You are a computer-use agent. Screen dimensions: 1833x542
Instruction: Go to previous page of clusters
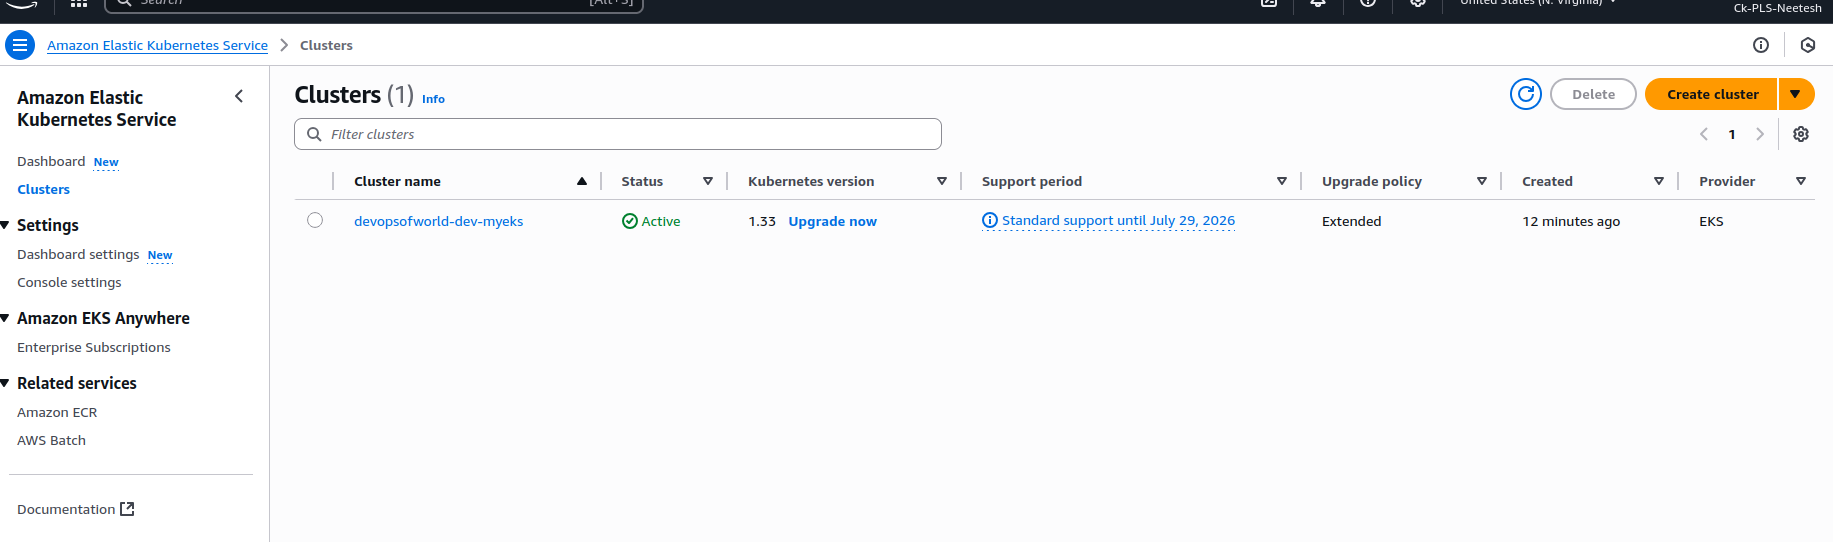[x=1704, y=134]
